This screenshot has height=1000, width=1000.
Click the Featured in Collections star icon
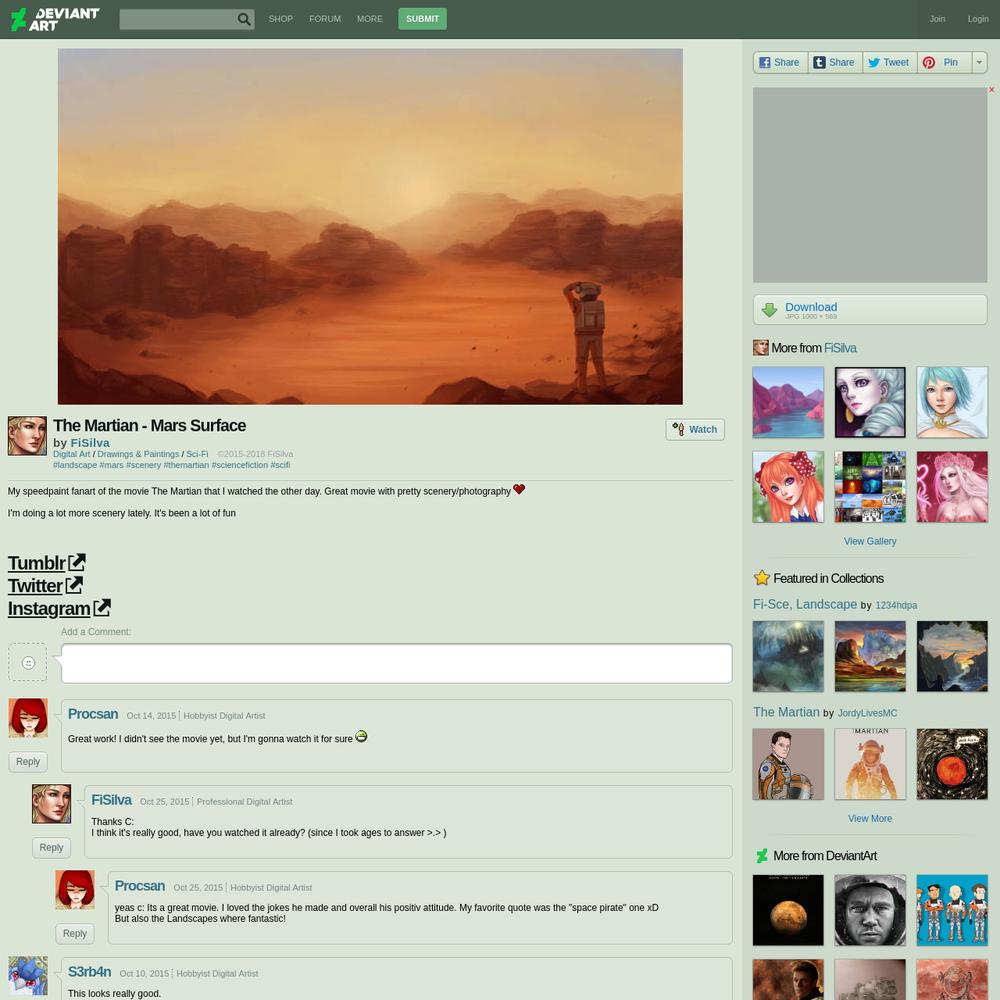[761, 578]
